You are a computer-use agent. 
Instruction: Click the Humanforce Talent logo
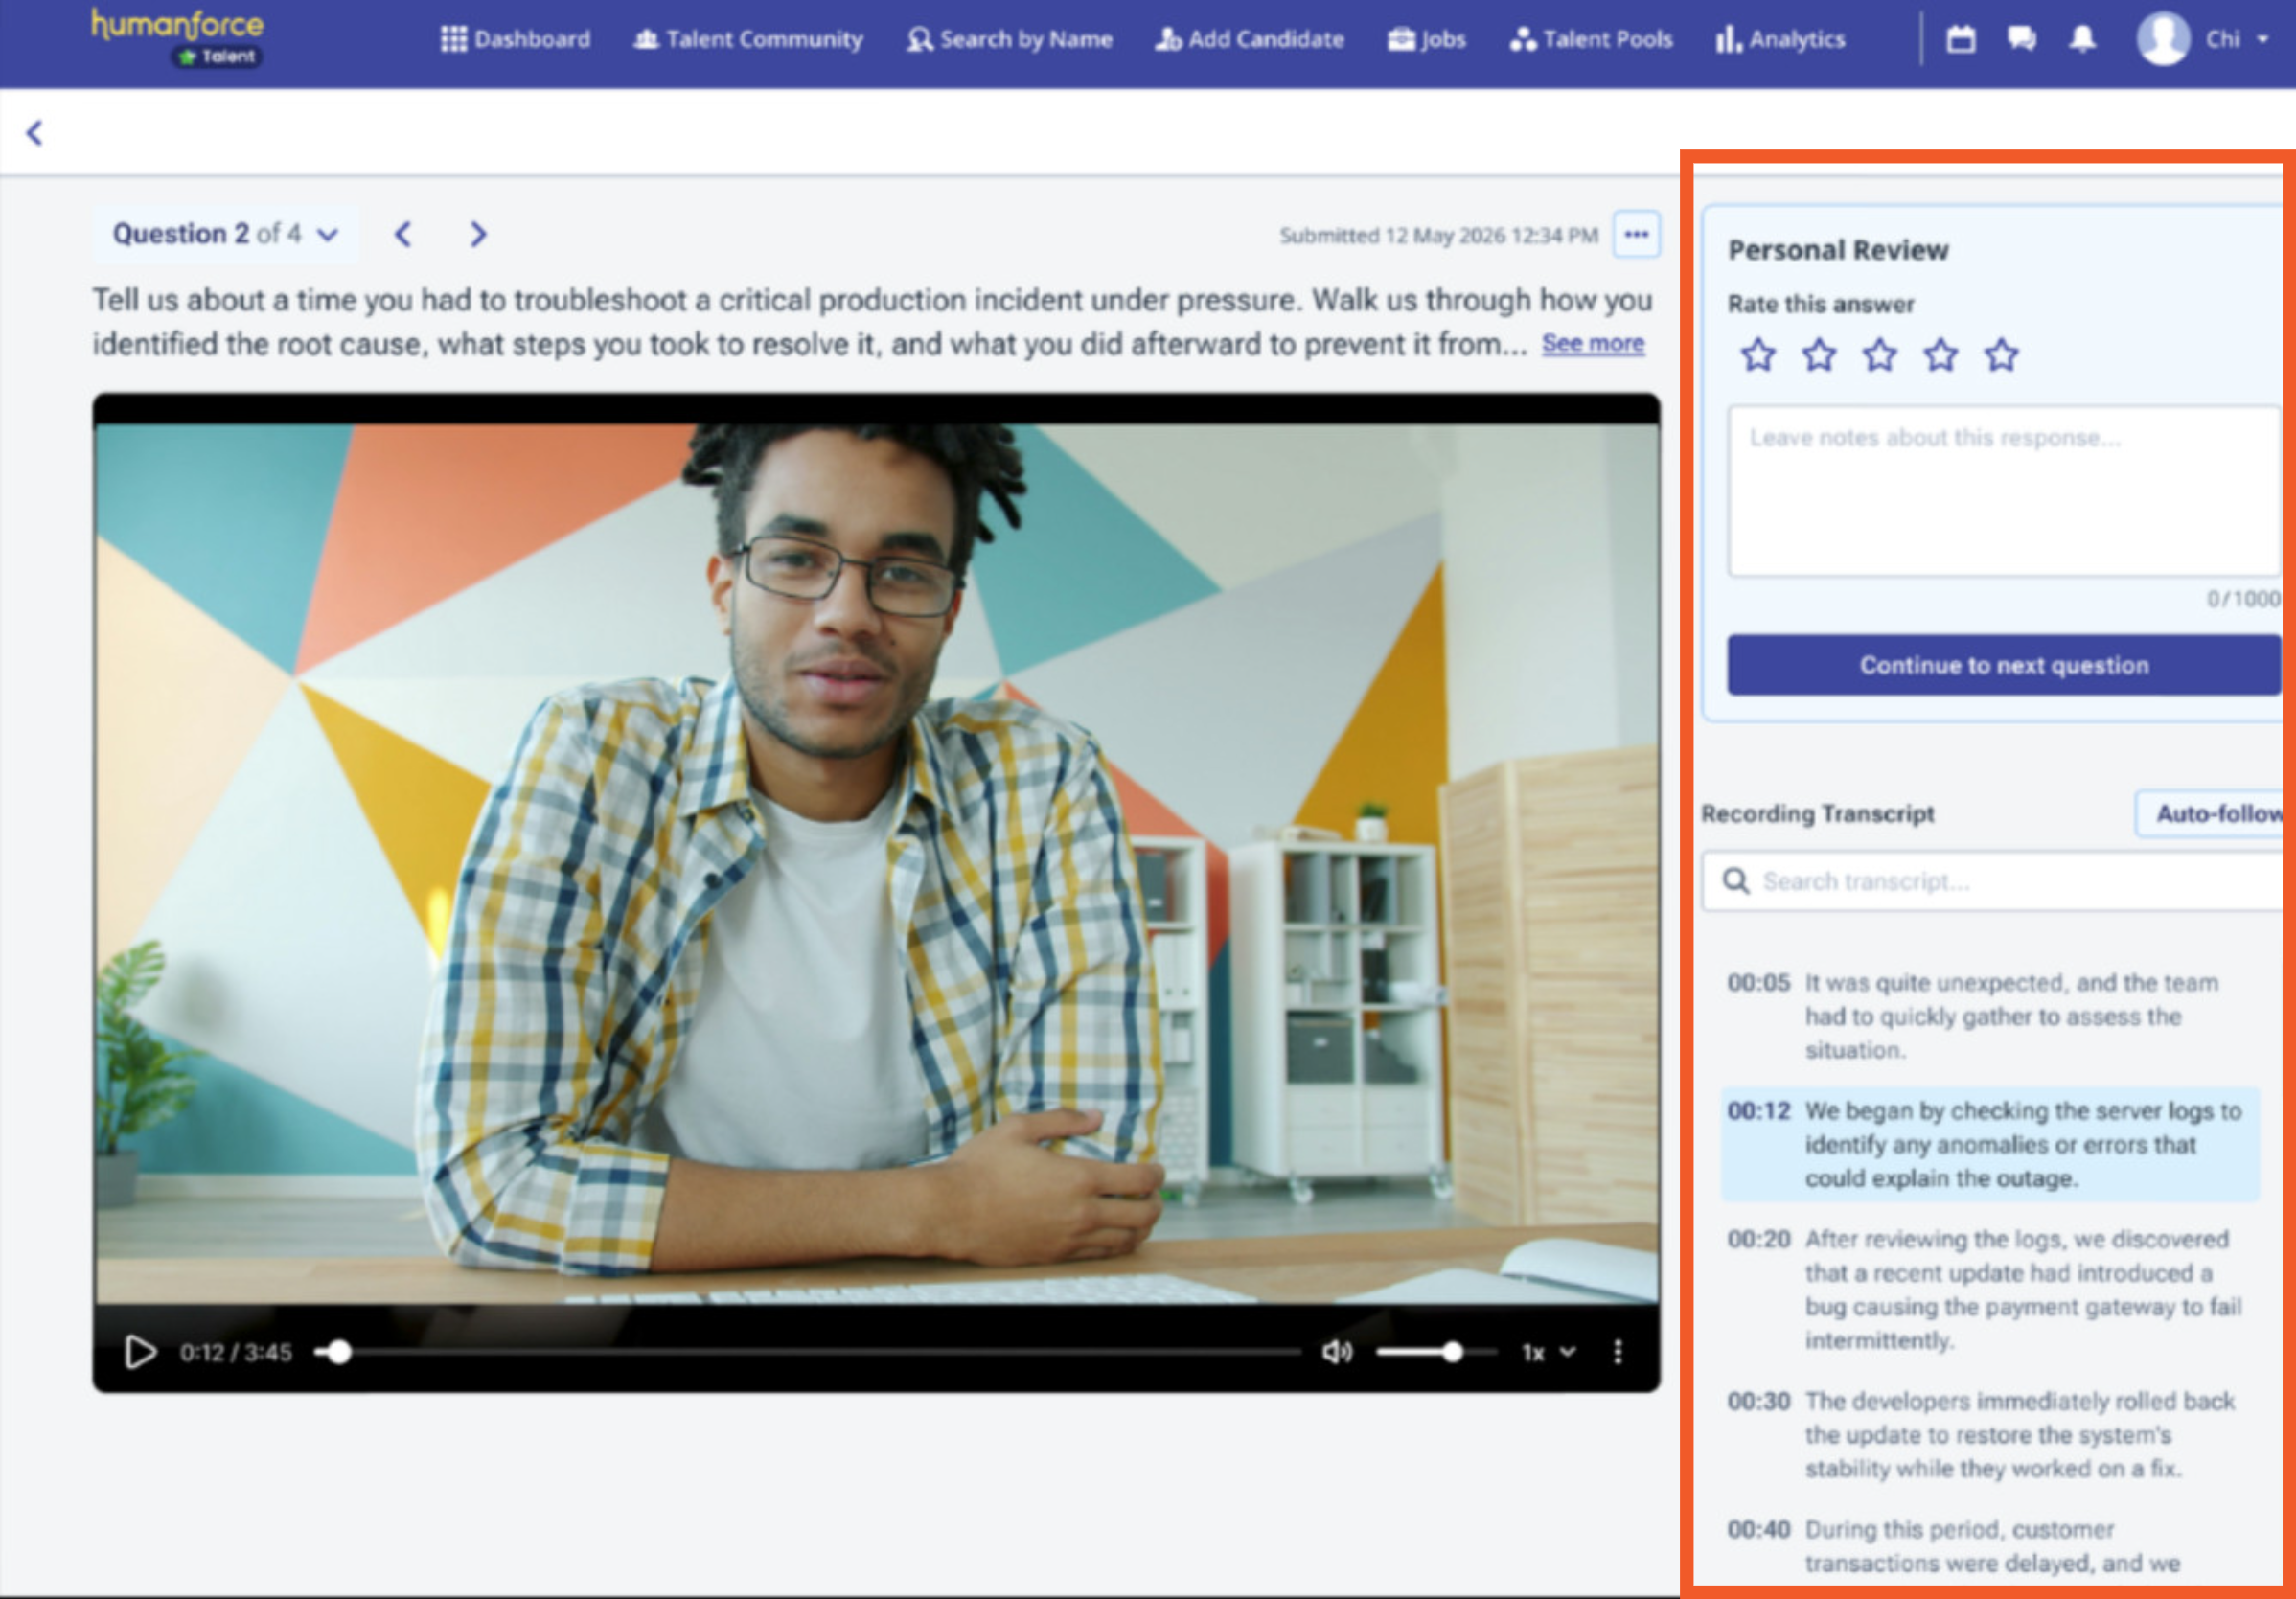point(178,38)
